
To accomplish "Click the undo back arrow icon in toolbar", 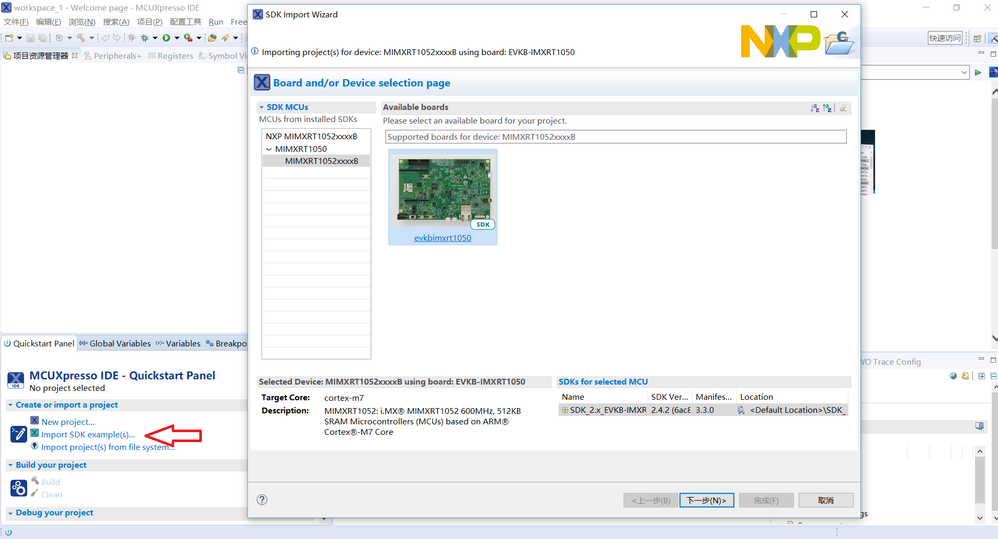I will [106, 38].
